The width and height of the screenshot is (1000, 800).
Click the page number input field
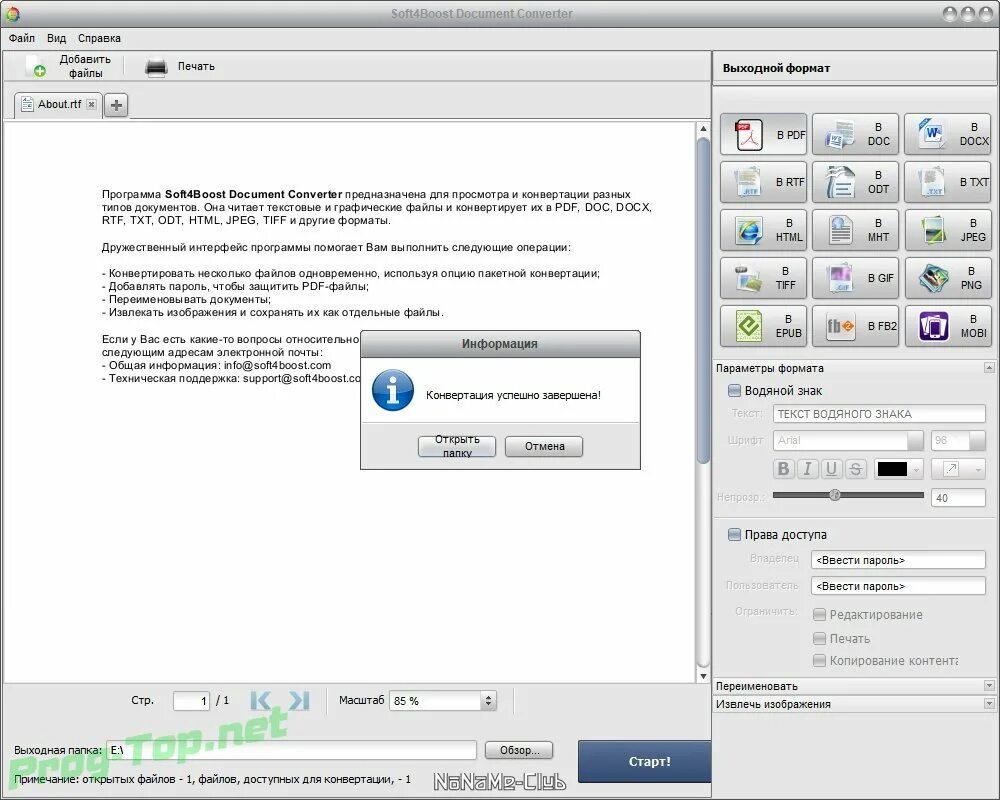[191, 700]
